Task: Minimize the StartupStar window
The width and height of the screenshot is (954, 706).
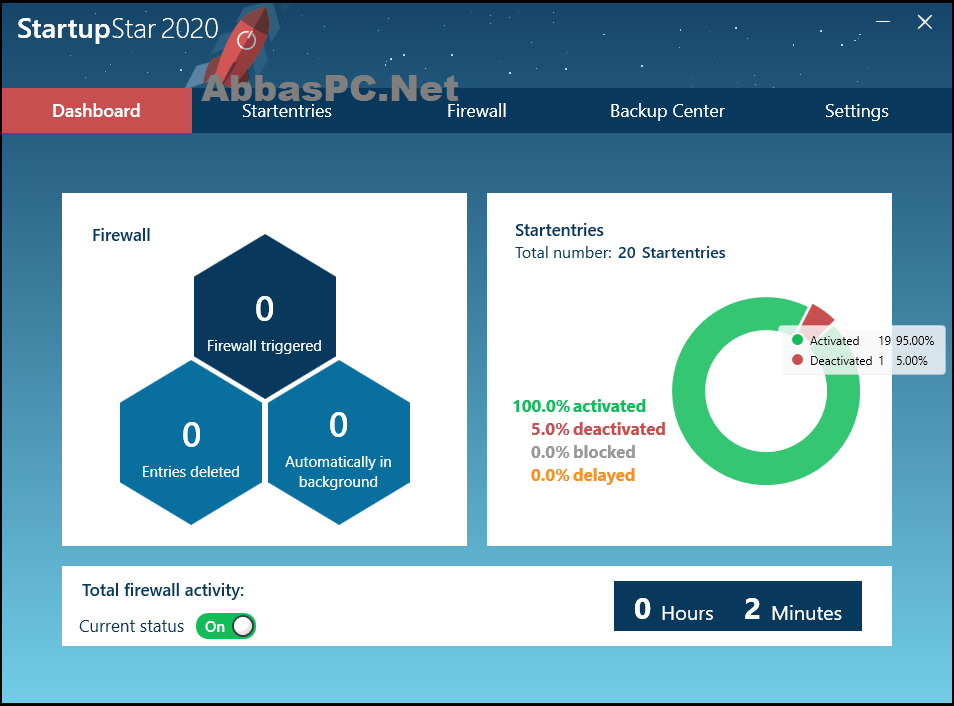Action: coord(883,22)
